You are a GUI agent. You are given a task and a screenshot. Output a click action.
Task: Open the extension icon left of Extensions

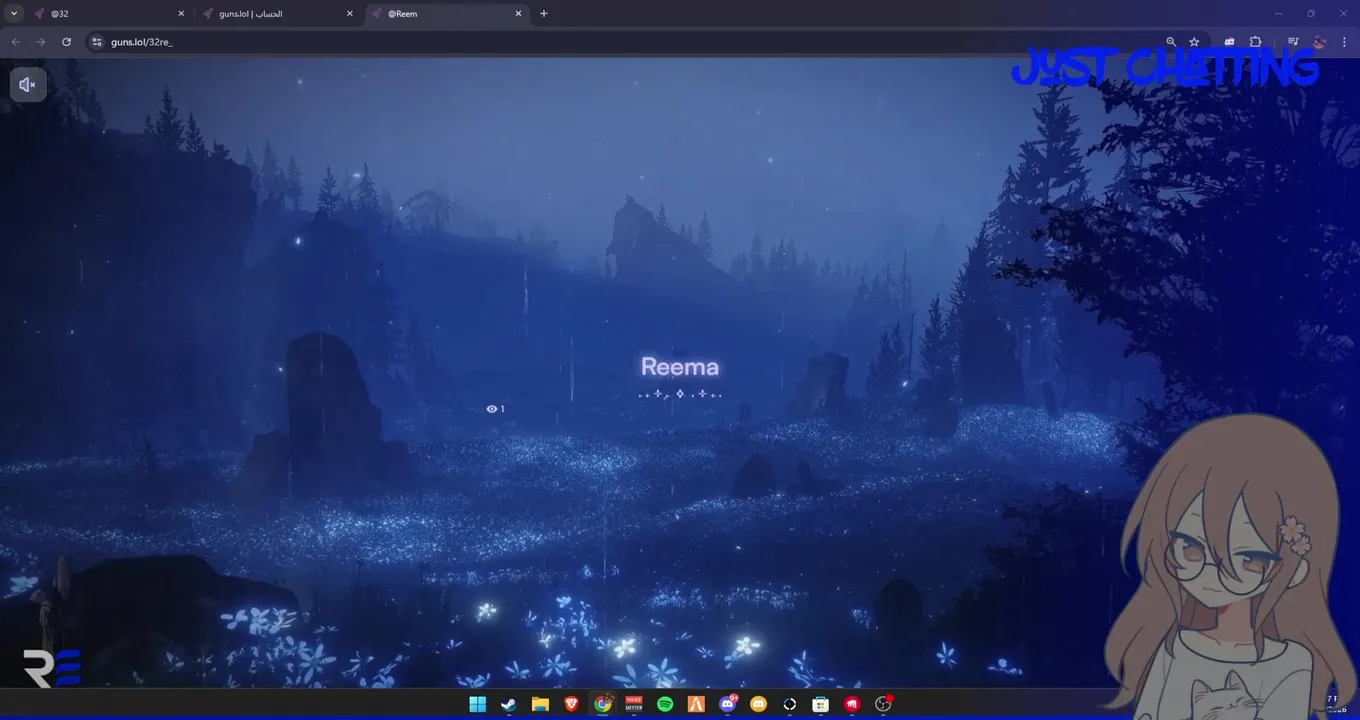click(x=1230, y=42)
